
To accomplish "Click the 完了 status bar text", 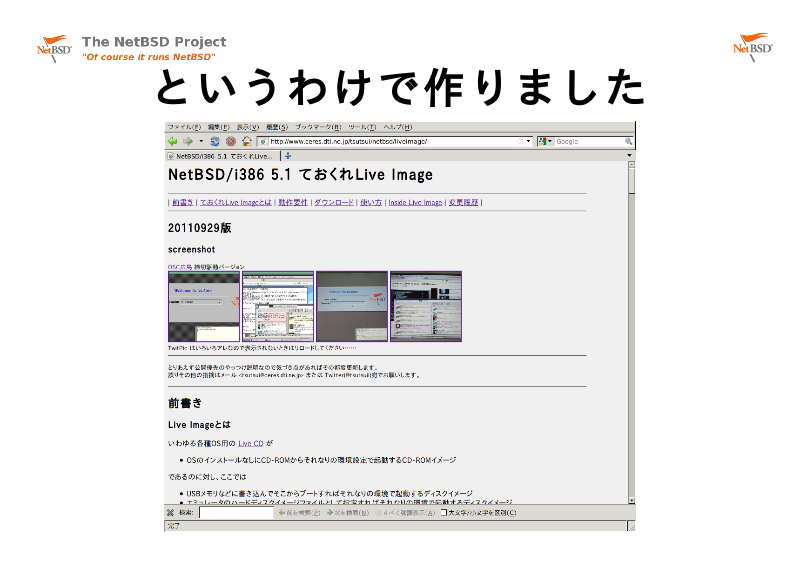I will click(174, 526).
